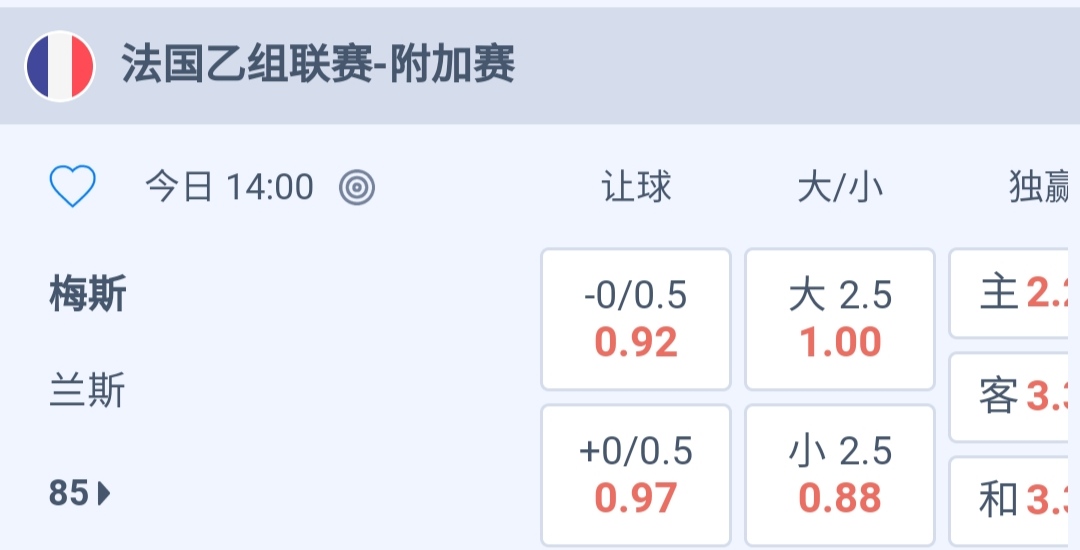Favorite the match with the heart icon
The height and width of the screenshot is (550, 1080).
[x=73, y=187]
